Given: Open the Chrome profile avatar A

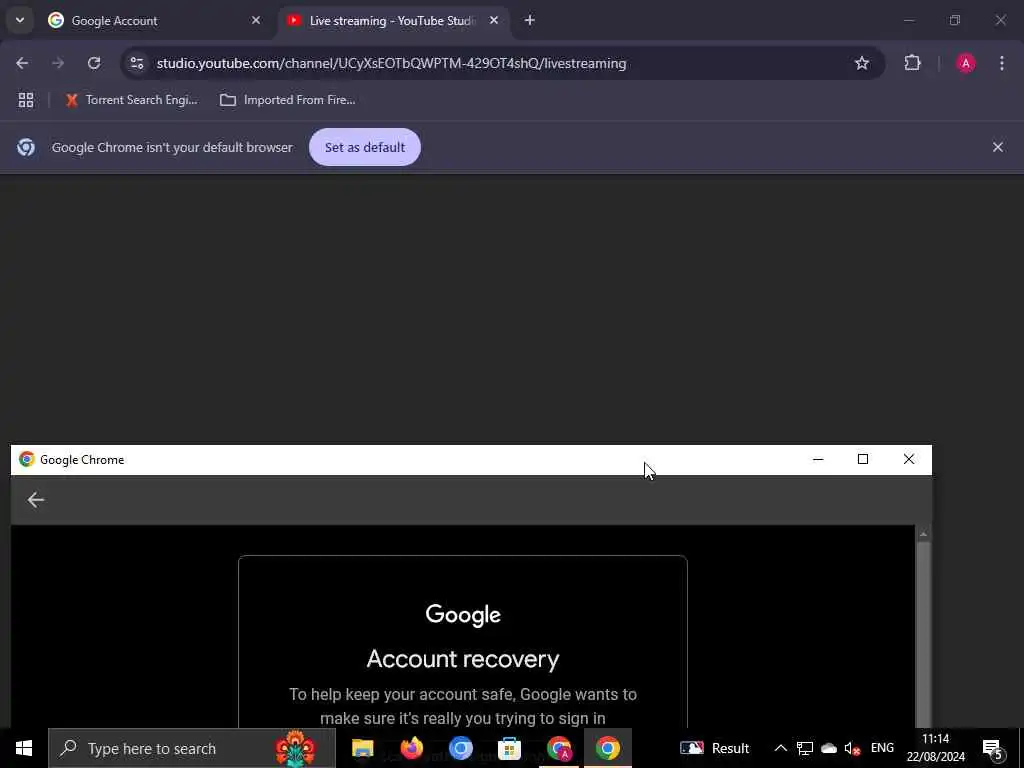Looking at the screenshot, I should [966, 63].
